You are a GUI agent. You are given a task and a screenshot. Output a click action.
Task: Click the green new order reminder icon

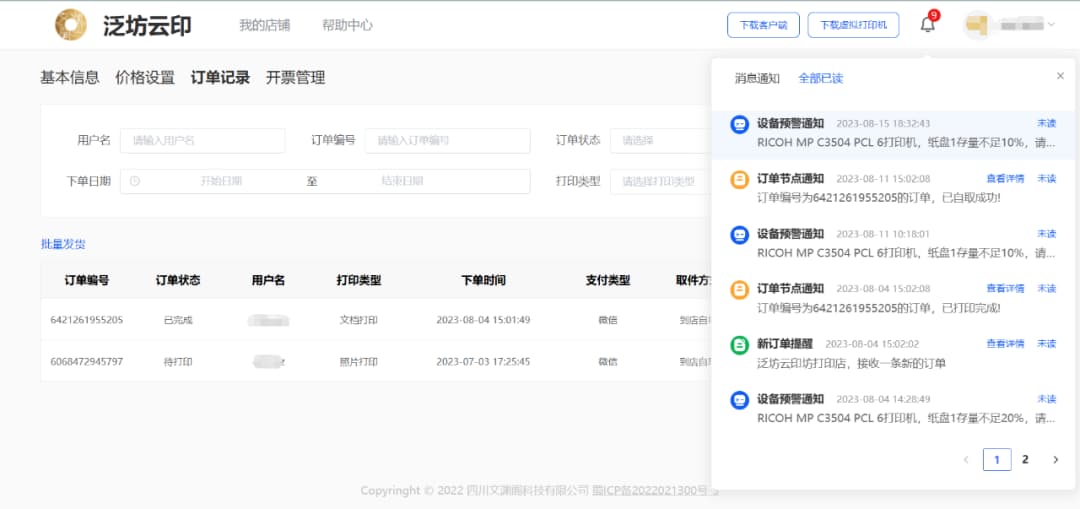click(739, 346)
